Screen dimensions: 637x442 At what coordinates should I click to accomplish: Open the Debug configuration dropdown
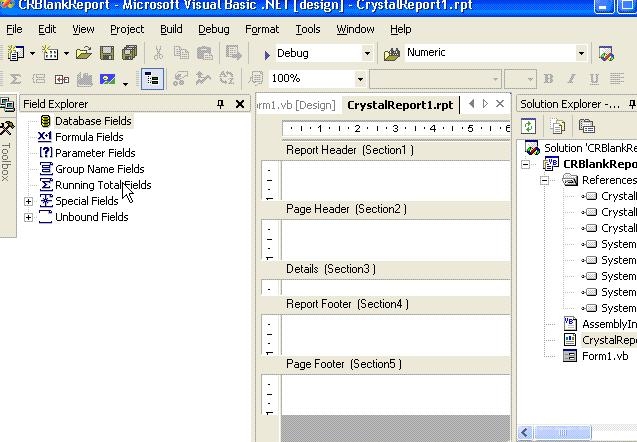(367, 53)
